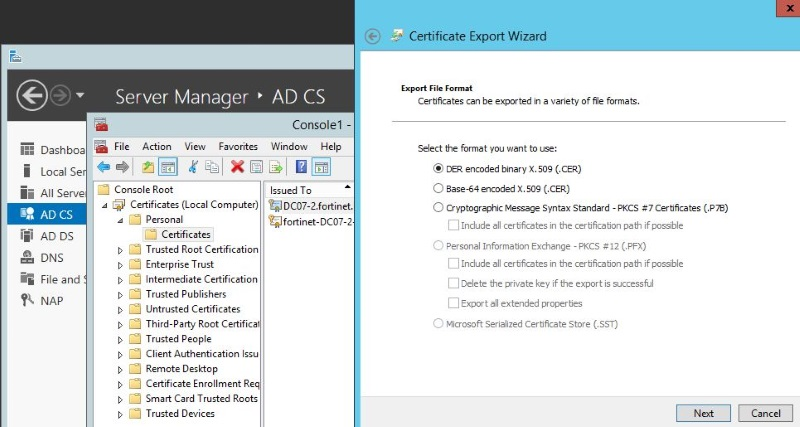The height and width of the screenshot is (427, 800).
Task: Click Server Manager back navigation arrow
Action: [x=32, y=95]
